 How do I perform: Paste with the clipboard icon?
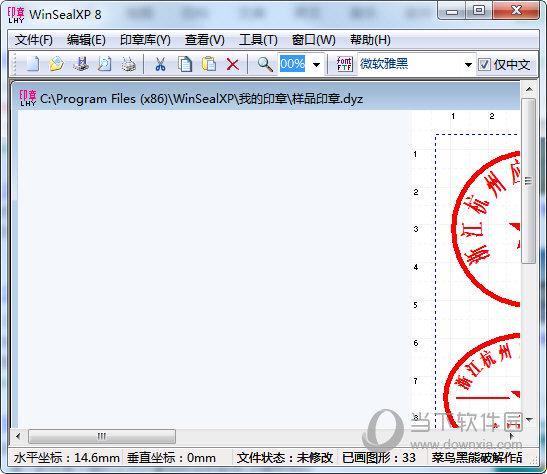[x=209, y=64]
